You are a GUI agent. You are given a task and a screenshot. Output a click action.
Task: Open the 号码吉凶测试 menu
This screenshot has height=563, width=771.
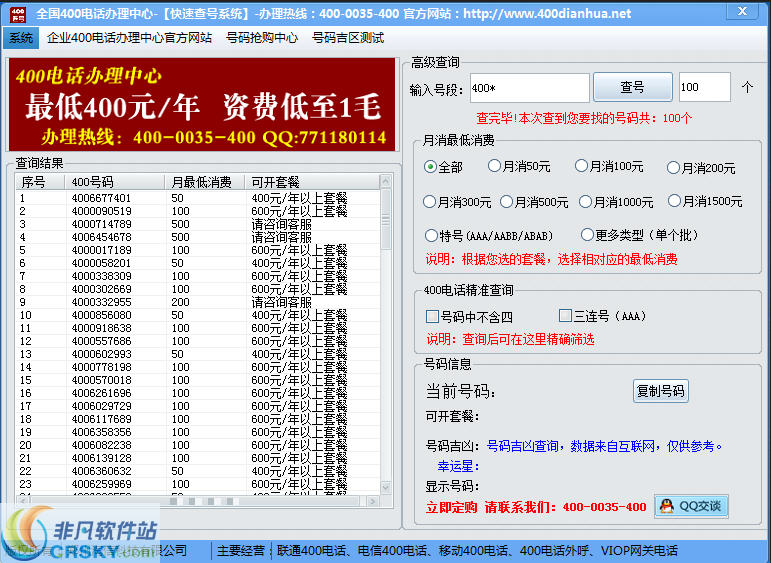pyautogui.click(x=347, y=38)
